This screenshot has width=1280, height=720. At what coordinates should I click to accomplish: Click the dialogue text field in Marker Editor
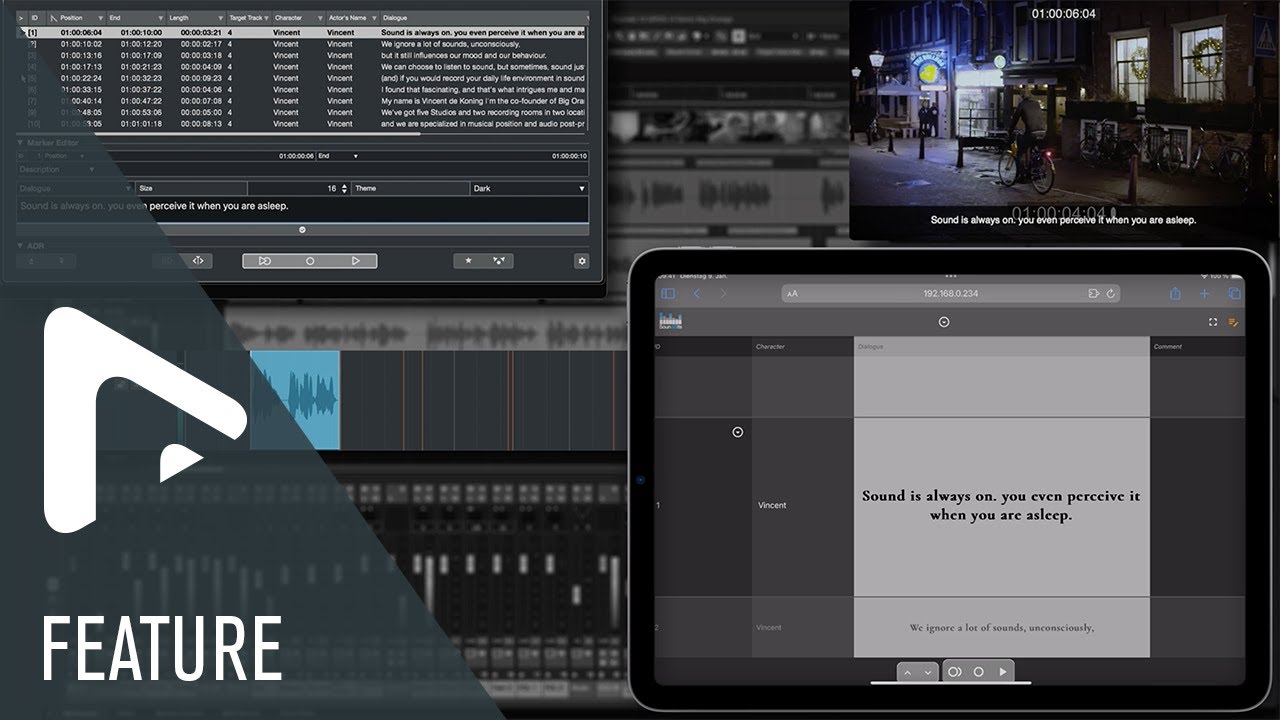pos(302,208)
